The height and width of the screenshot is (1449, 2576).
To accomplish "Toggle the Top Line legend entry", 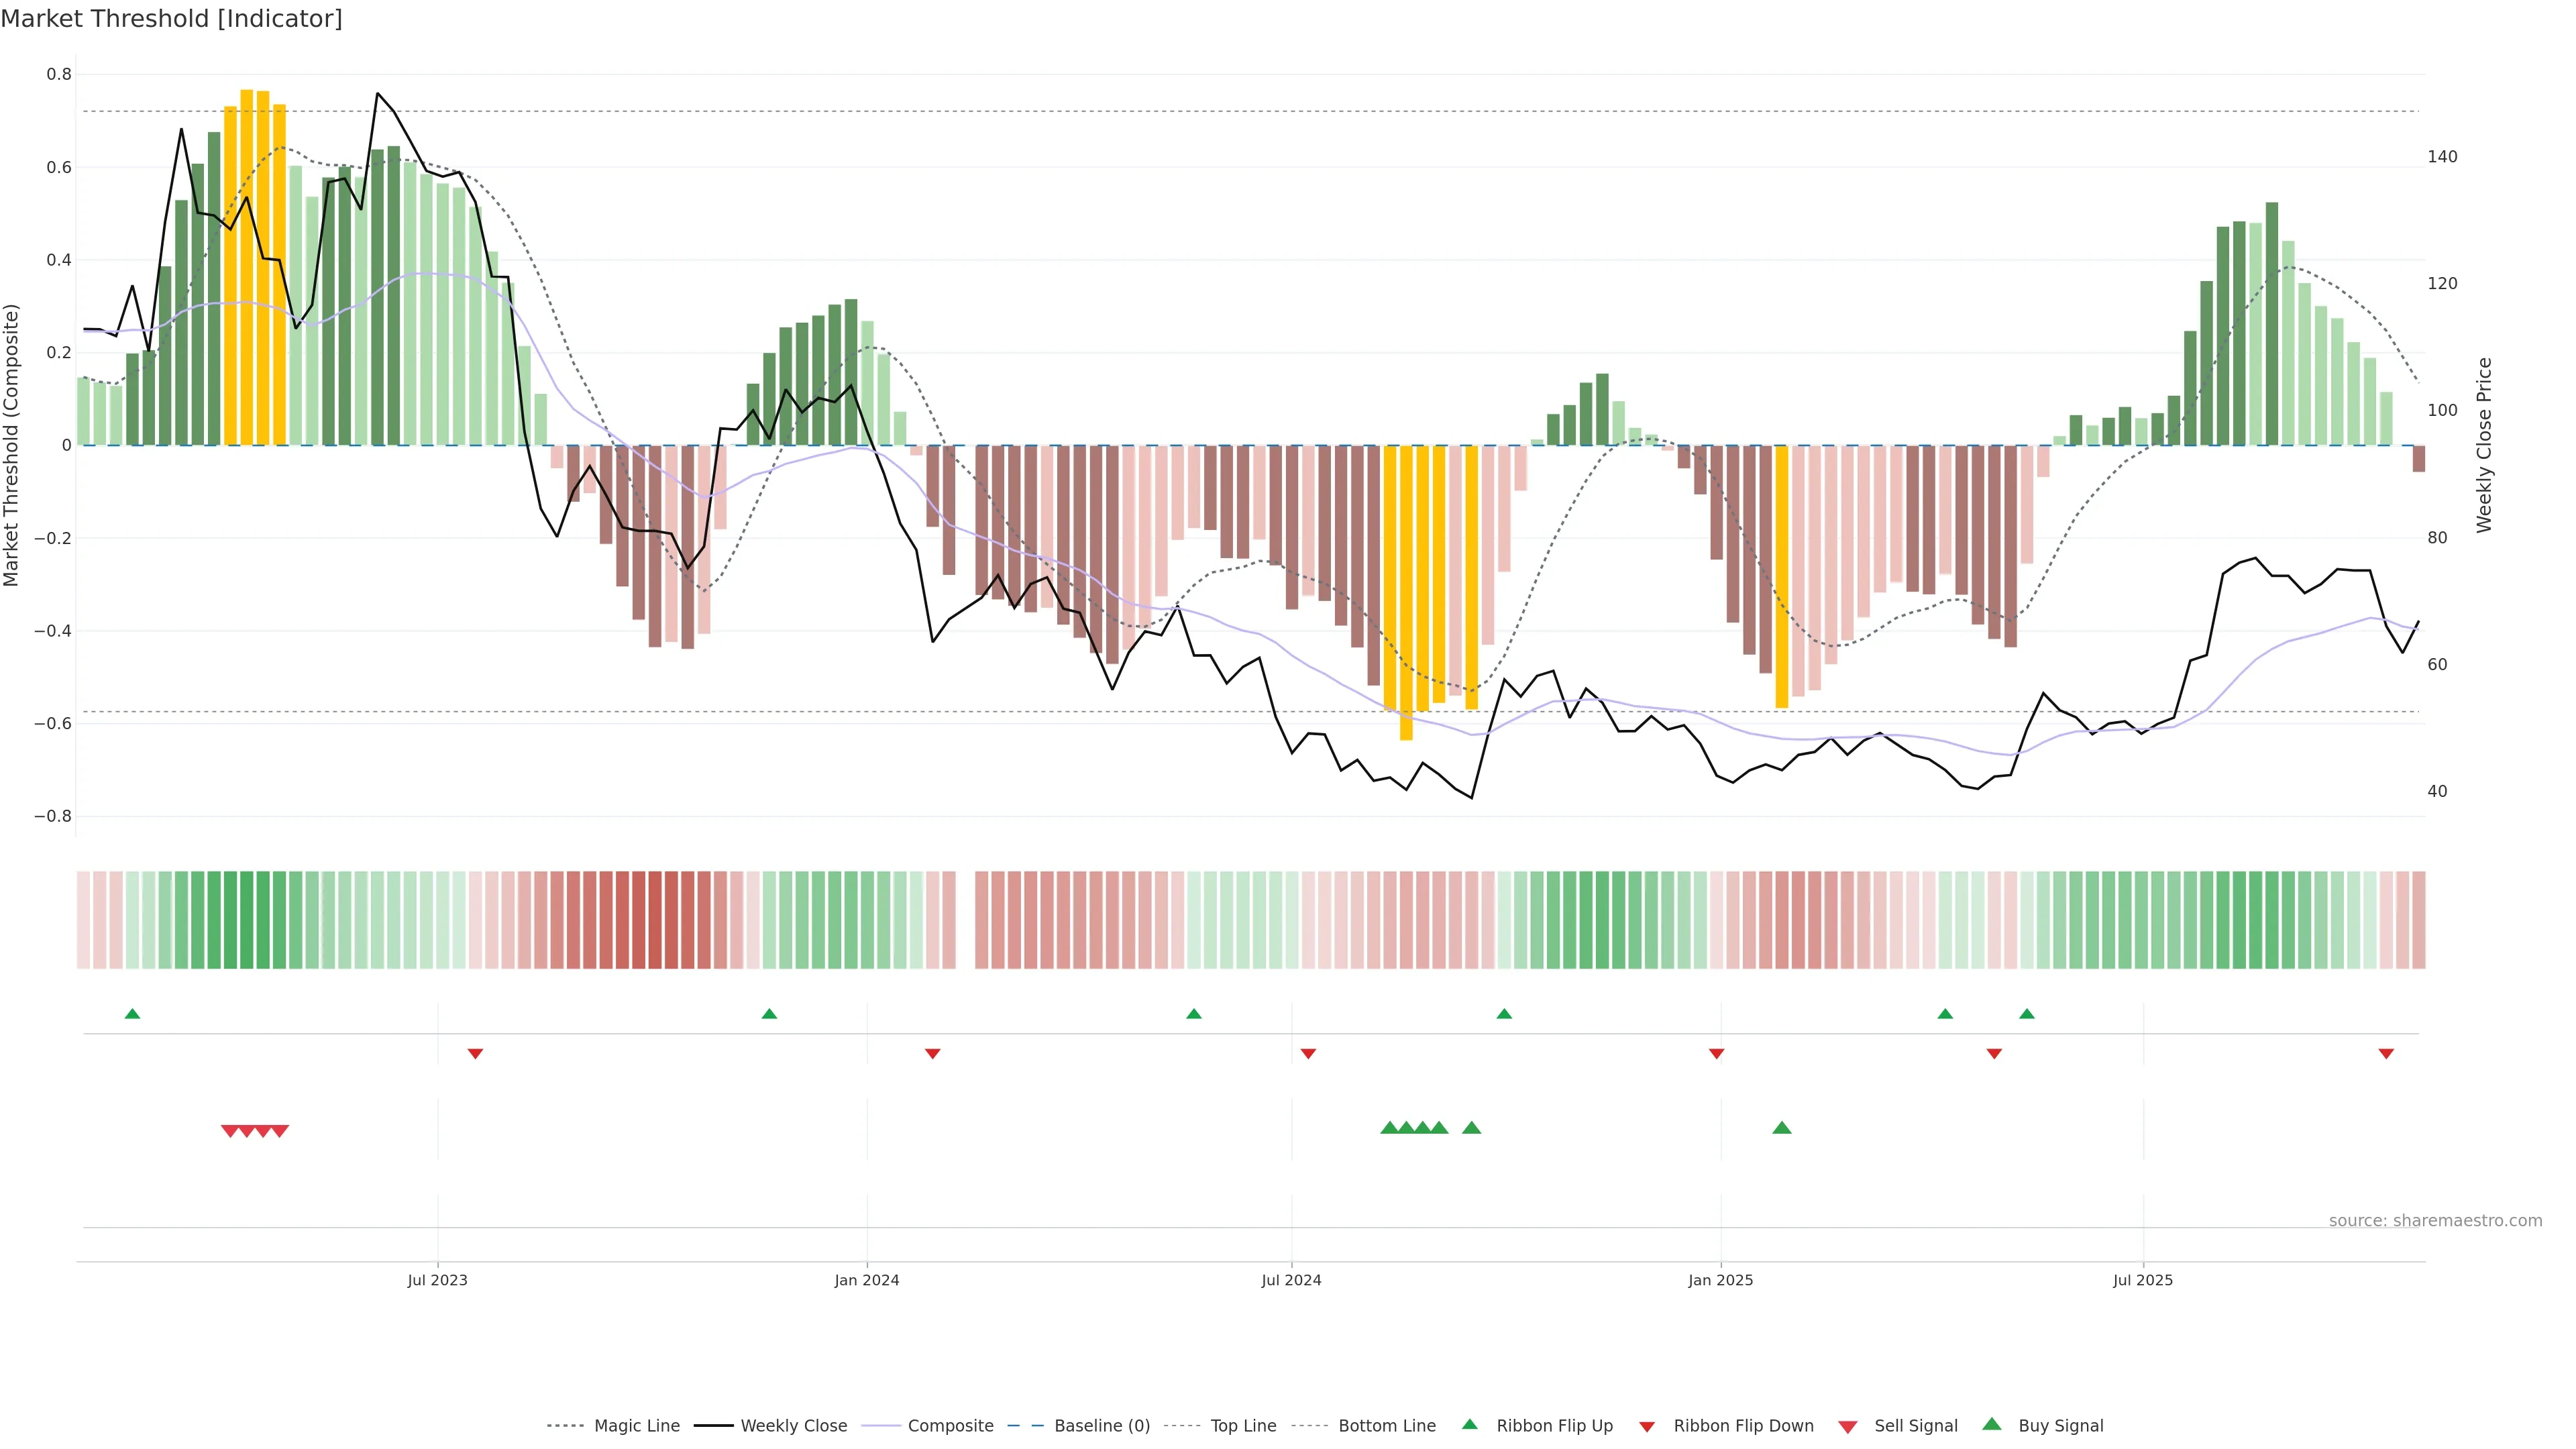I will [1243, 1426].
